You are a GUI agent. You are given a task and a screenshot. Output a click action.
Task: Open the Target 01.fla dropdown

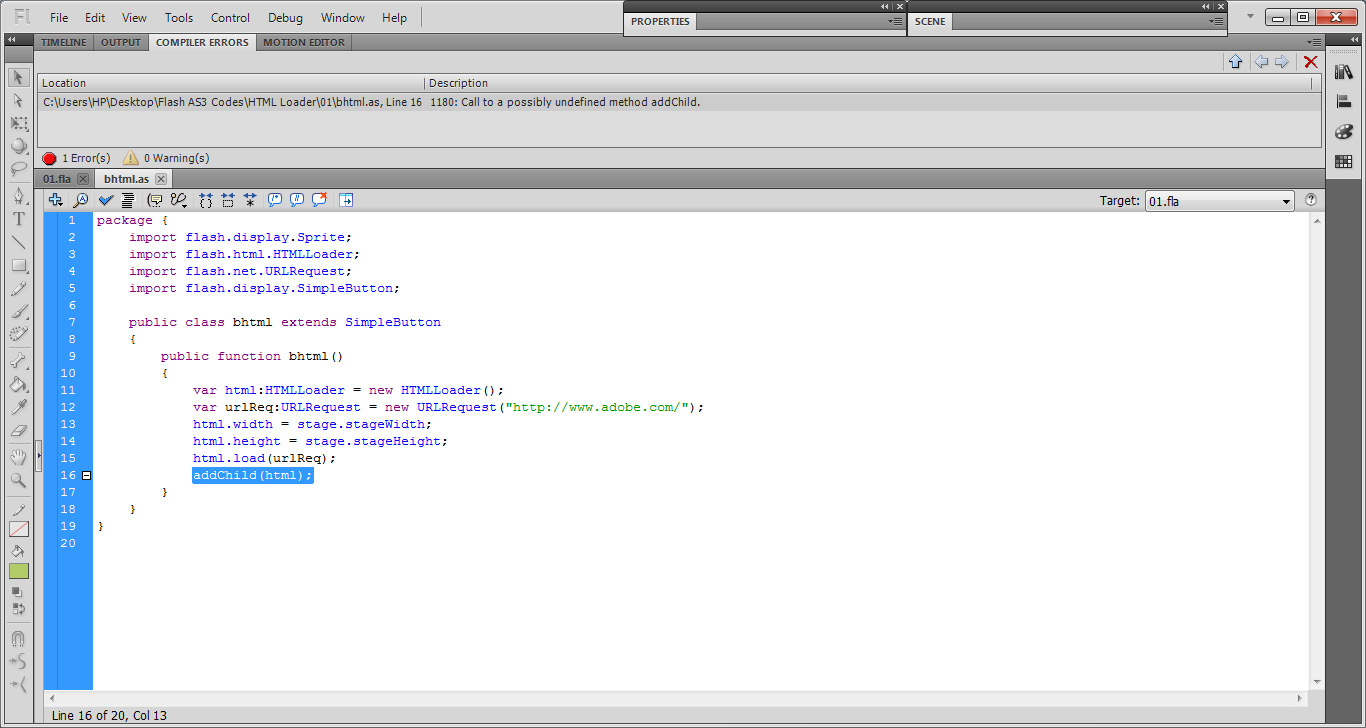[1219, 201]
